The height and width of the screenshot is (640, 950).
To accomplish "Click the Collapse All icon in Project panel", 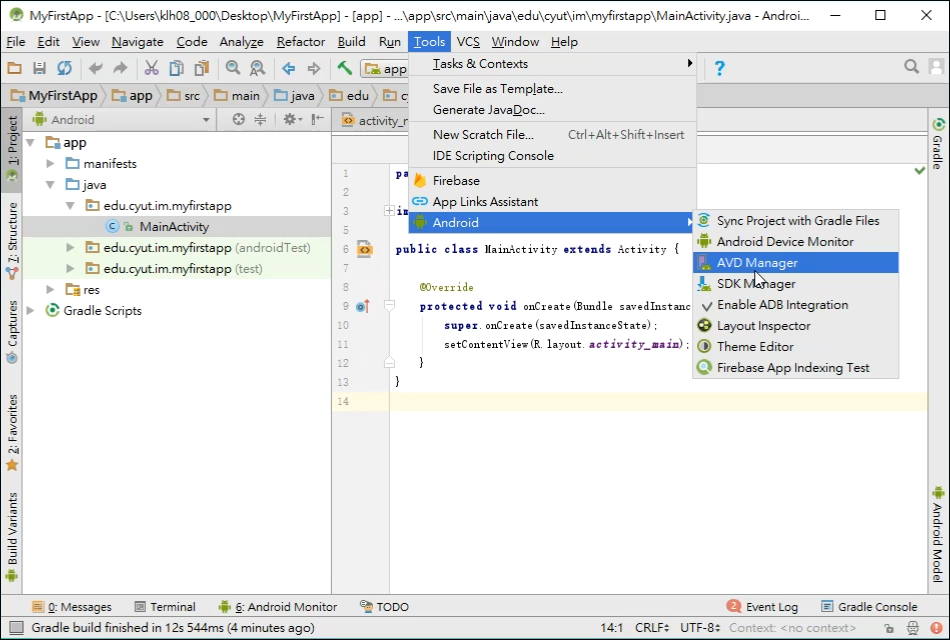I will point(260,119).
